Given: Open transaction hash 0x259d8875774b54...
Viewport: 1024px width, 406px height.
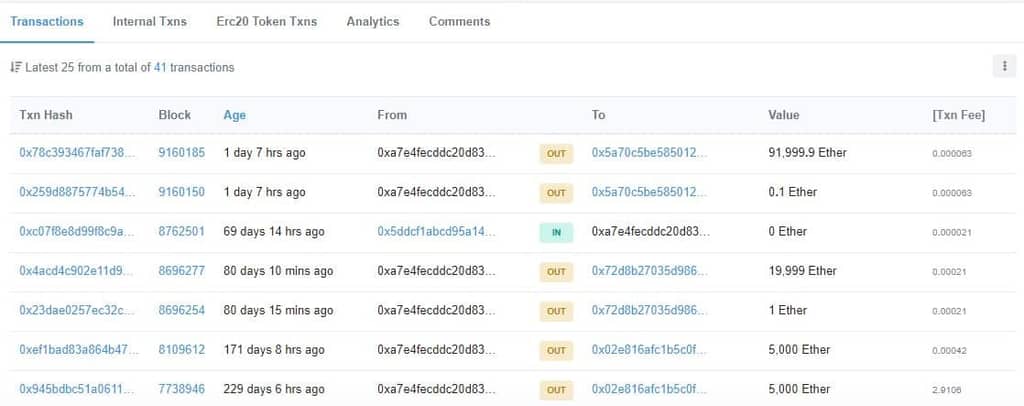Looking at the screenshot, I should [78, 192].
